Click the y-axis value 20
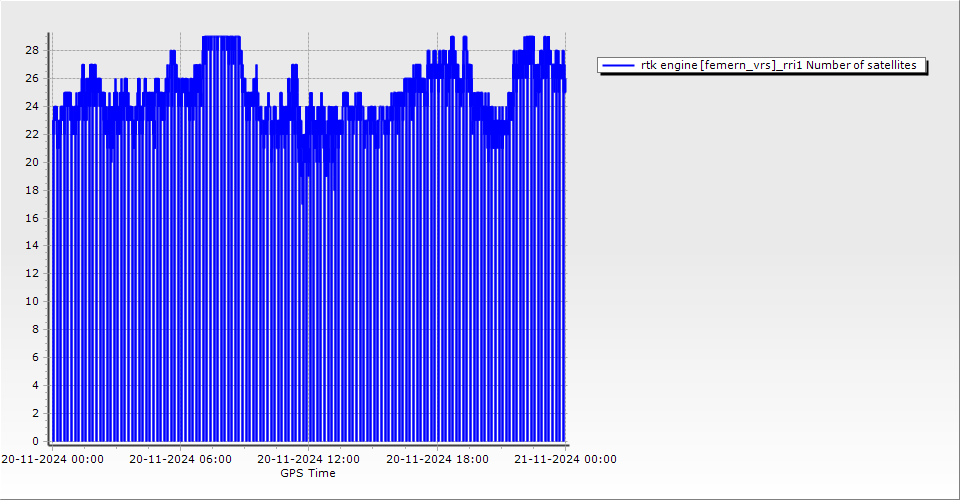The height and width of the screenshot is (500, 960). [x=32, y=162]
